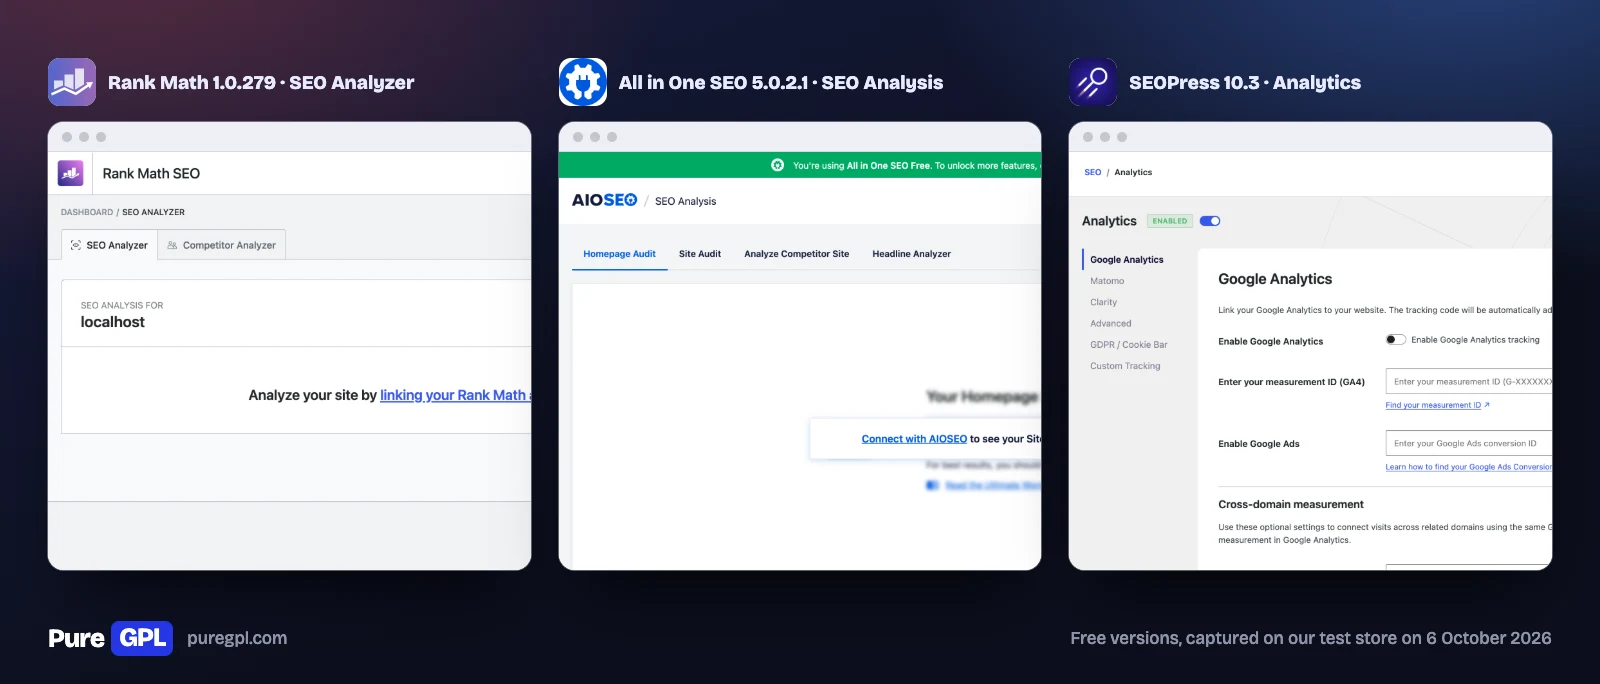The width and height of the screenshot is (1600, 684).
Task: Click the AIOSEO logo in the analysis window
Action: (604, 200)
